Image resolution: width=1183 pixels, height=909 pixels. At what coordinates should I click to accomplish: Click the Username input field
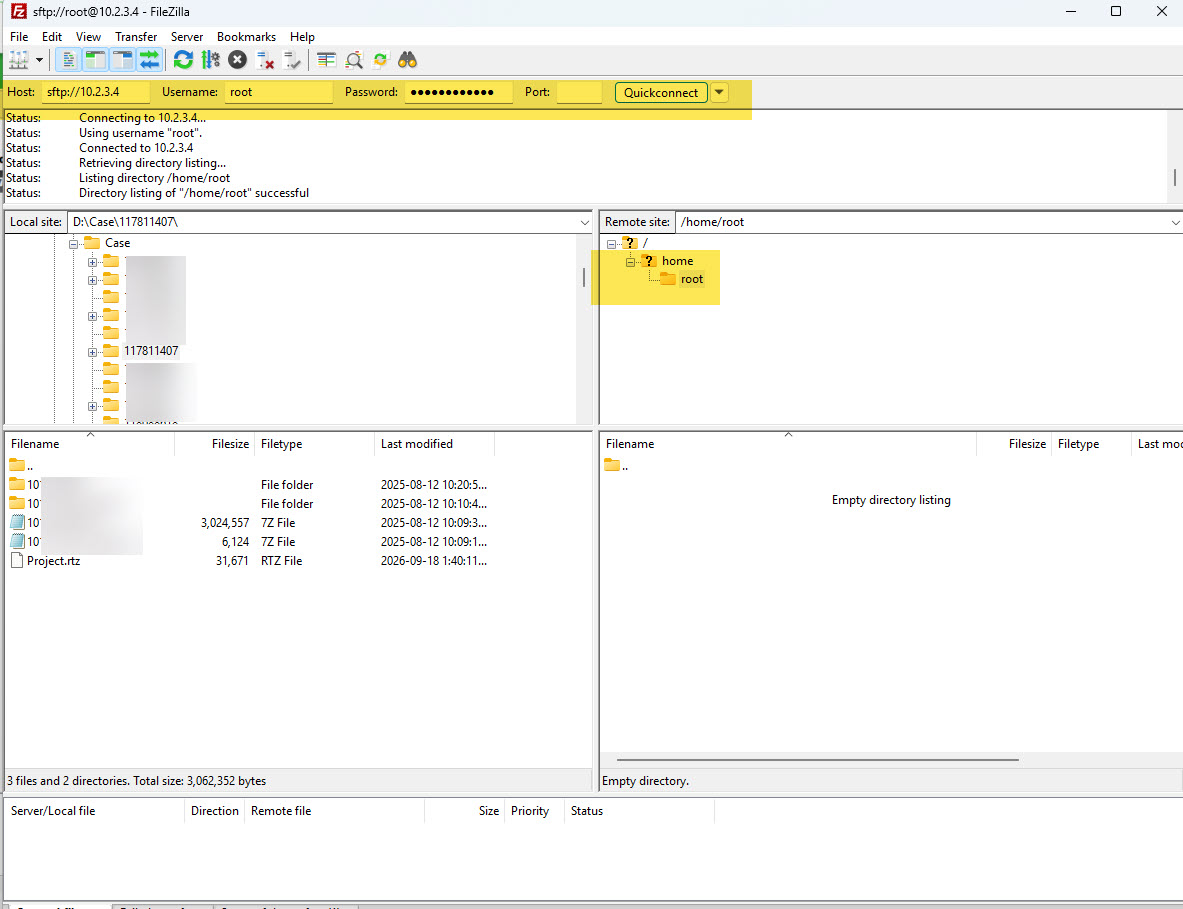tap(278, 92)
